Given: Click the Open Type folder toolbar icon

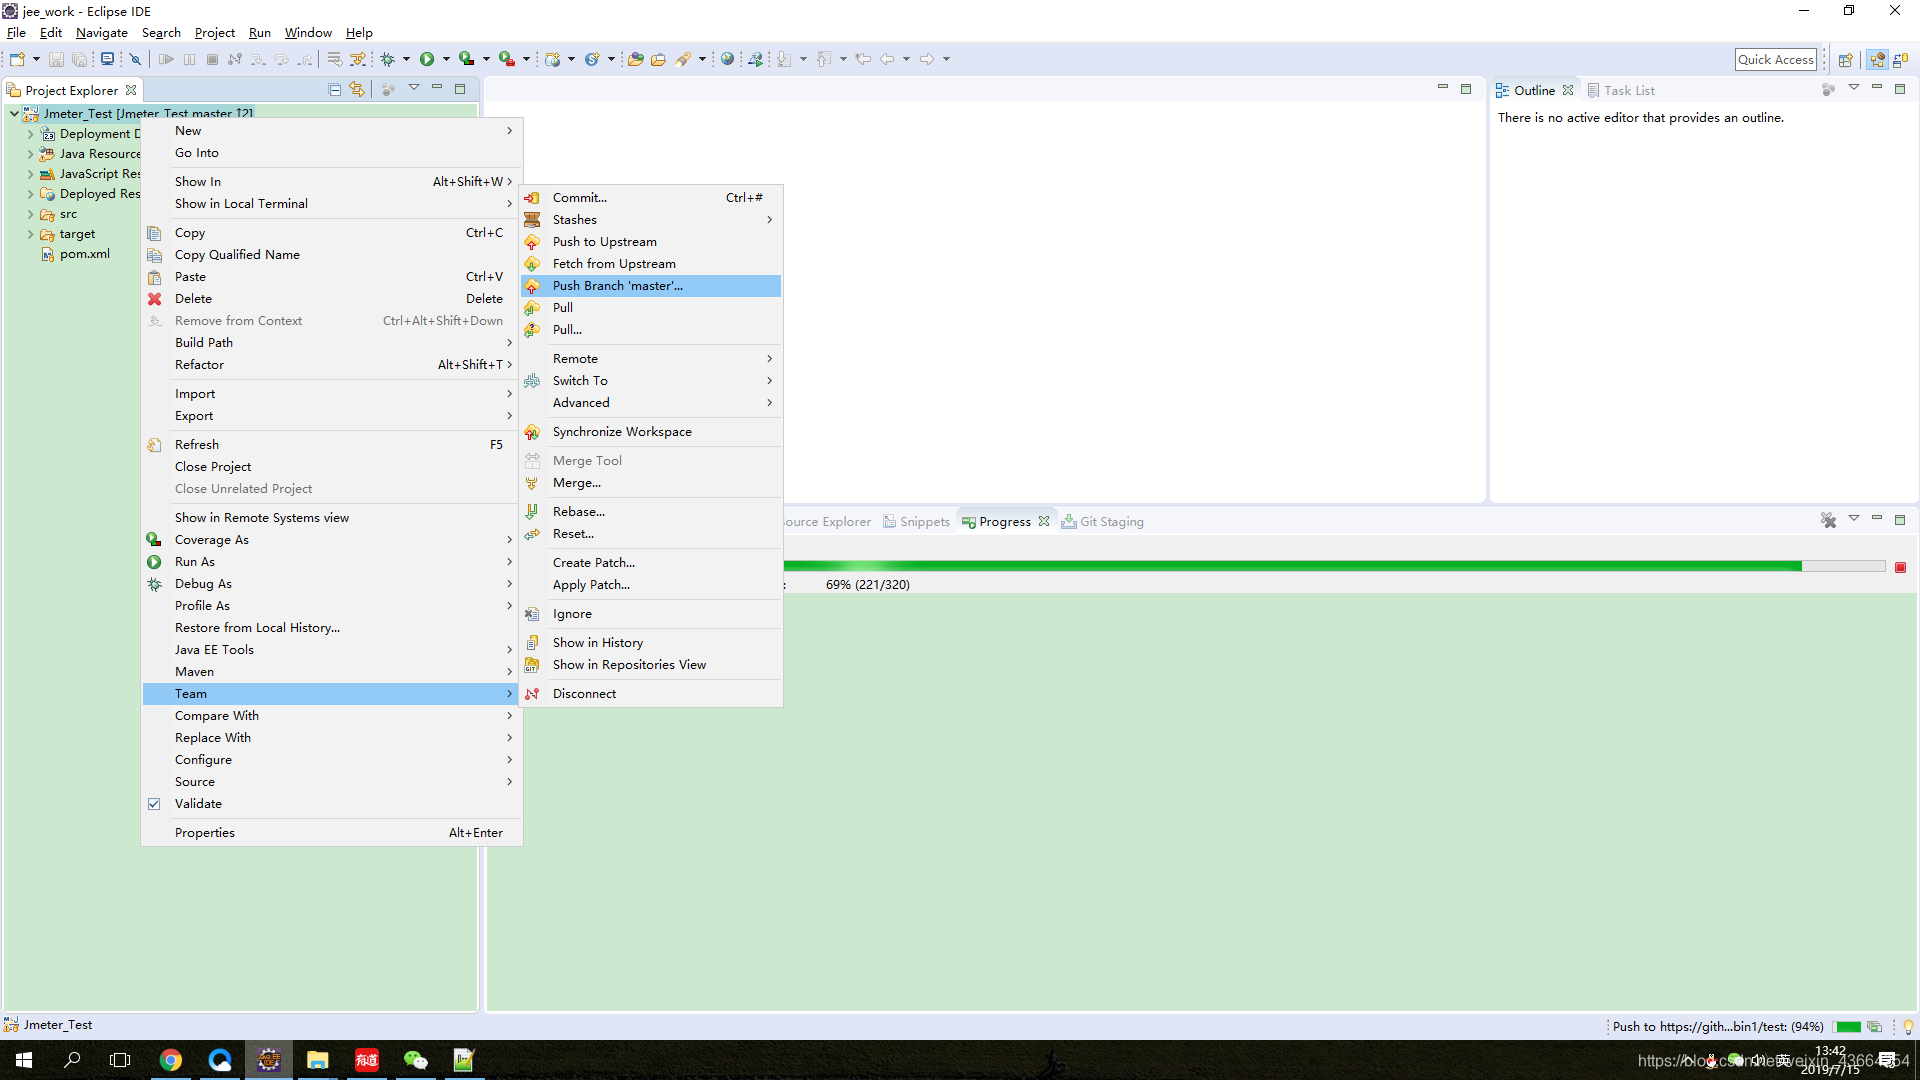Looking at the screenshot, I should 635,59.
